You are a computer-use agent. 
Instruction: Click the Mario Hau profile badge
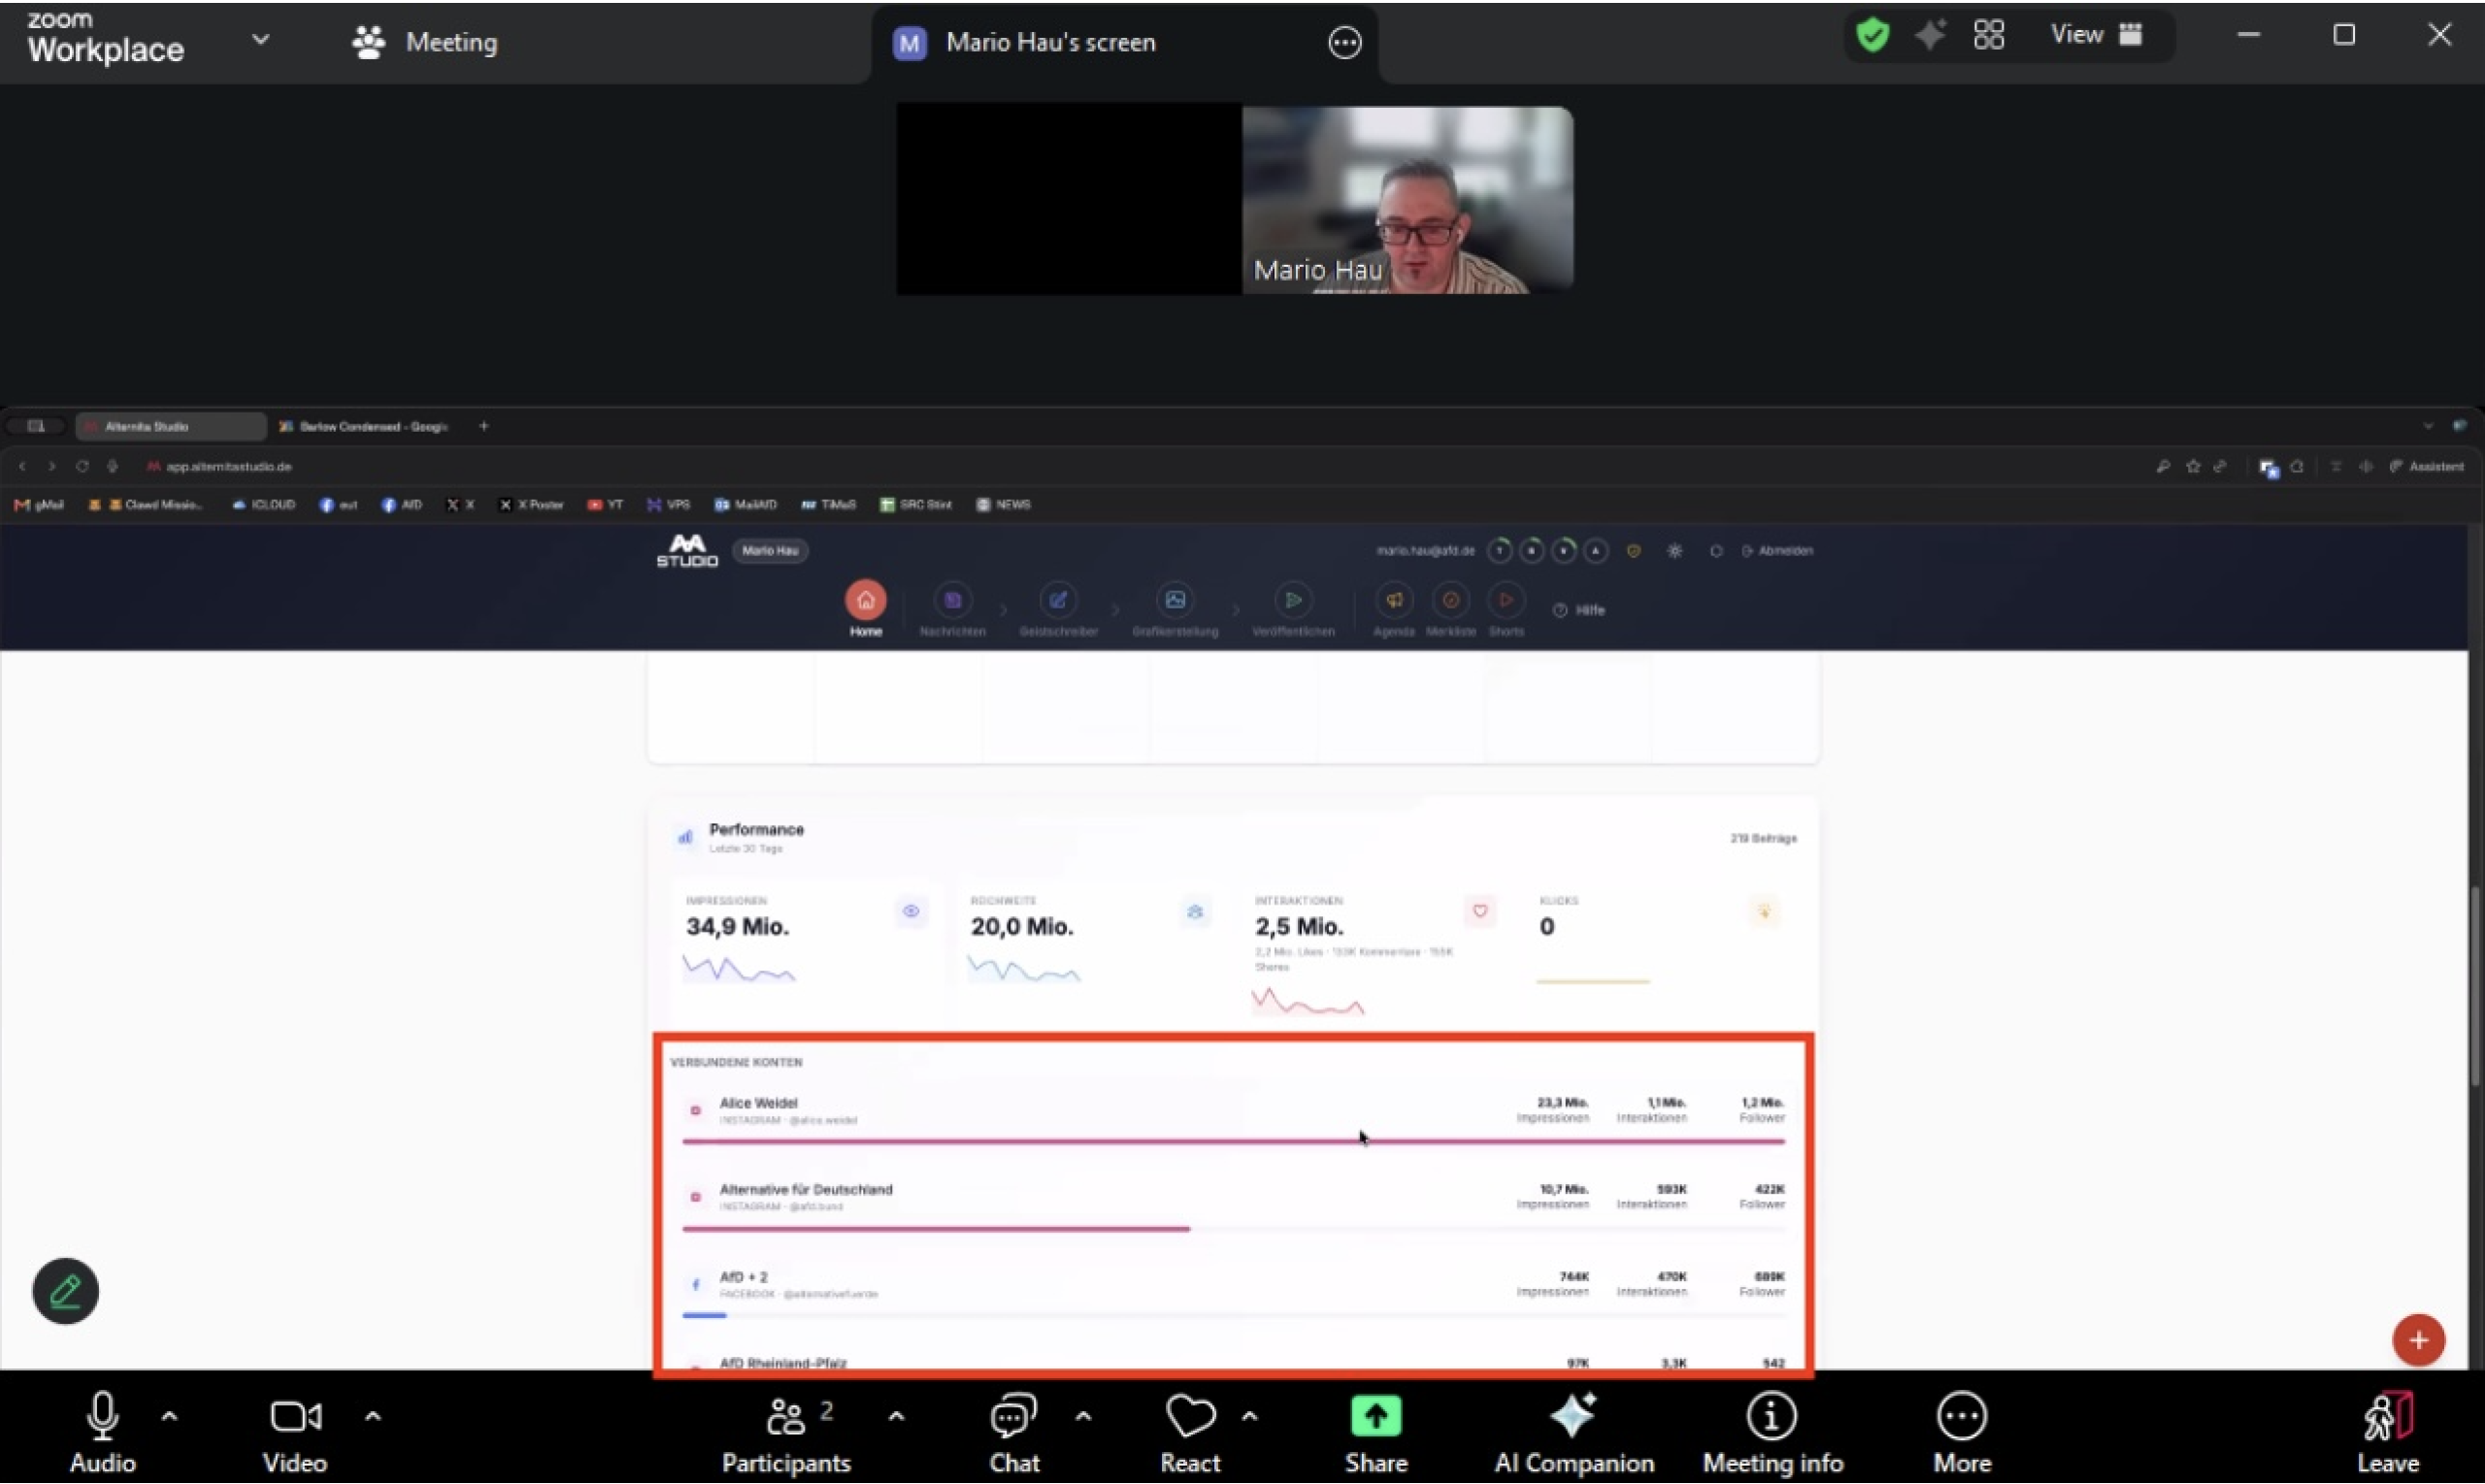coord(770,551)
